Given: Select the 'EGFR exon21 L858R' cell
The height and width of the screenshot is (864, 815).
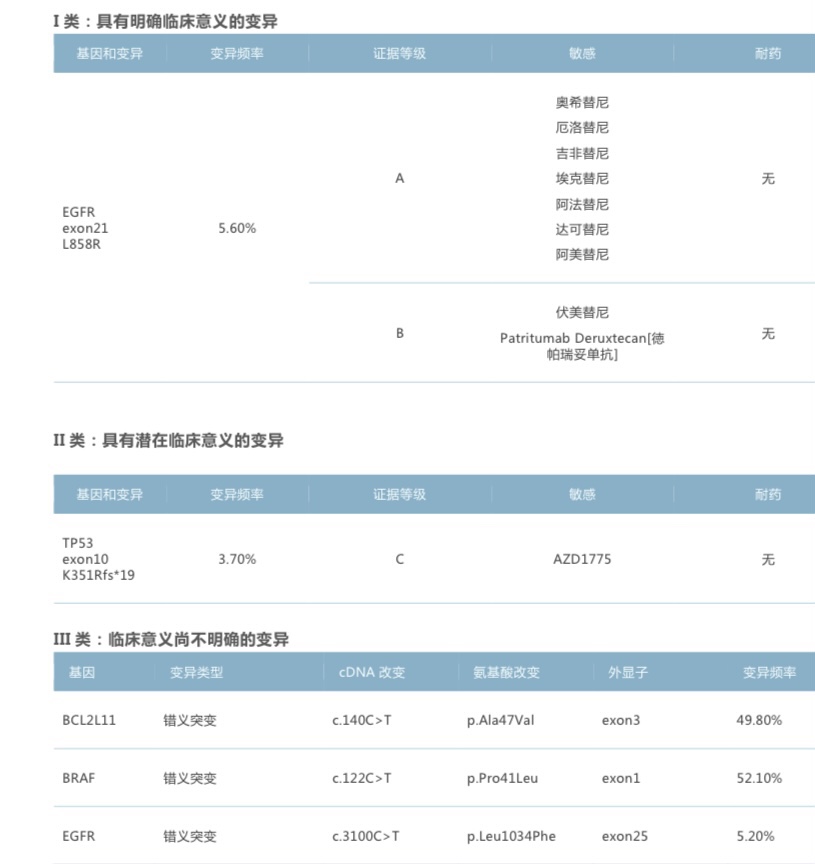Looking at the screenshot, I should (85, 228).
